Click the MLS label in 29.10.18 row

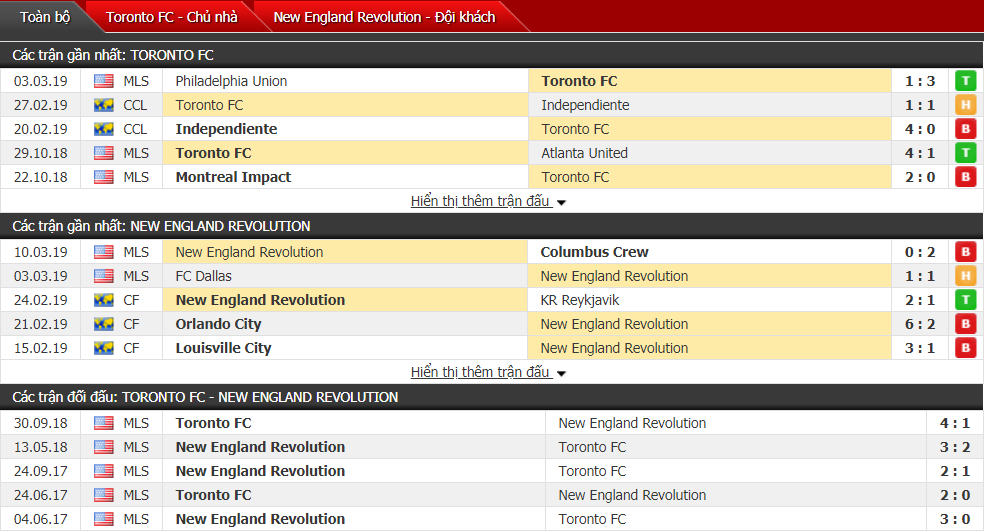(x=136, y=153)
